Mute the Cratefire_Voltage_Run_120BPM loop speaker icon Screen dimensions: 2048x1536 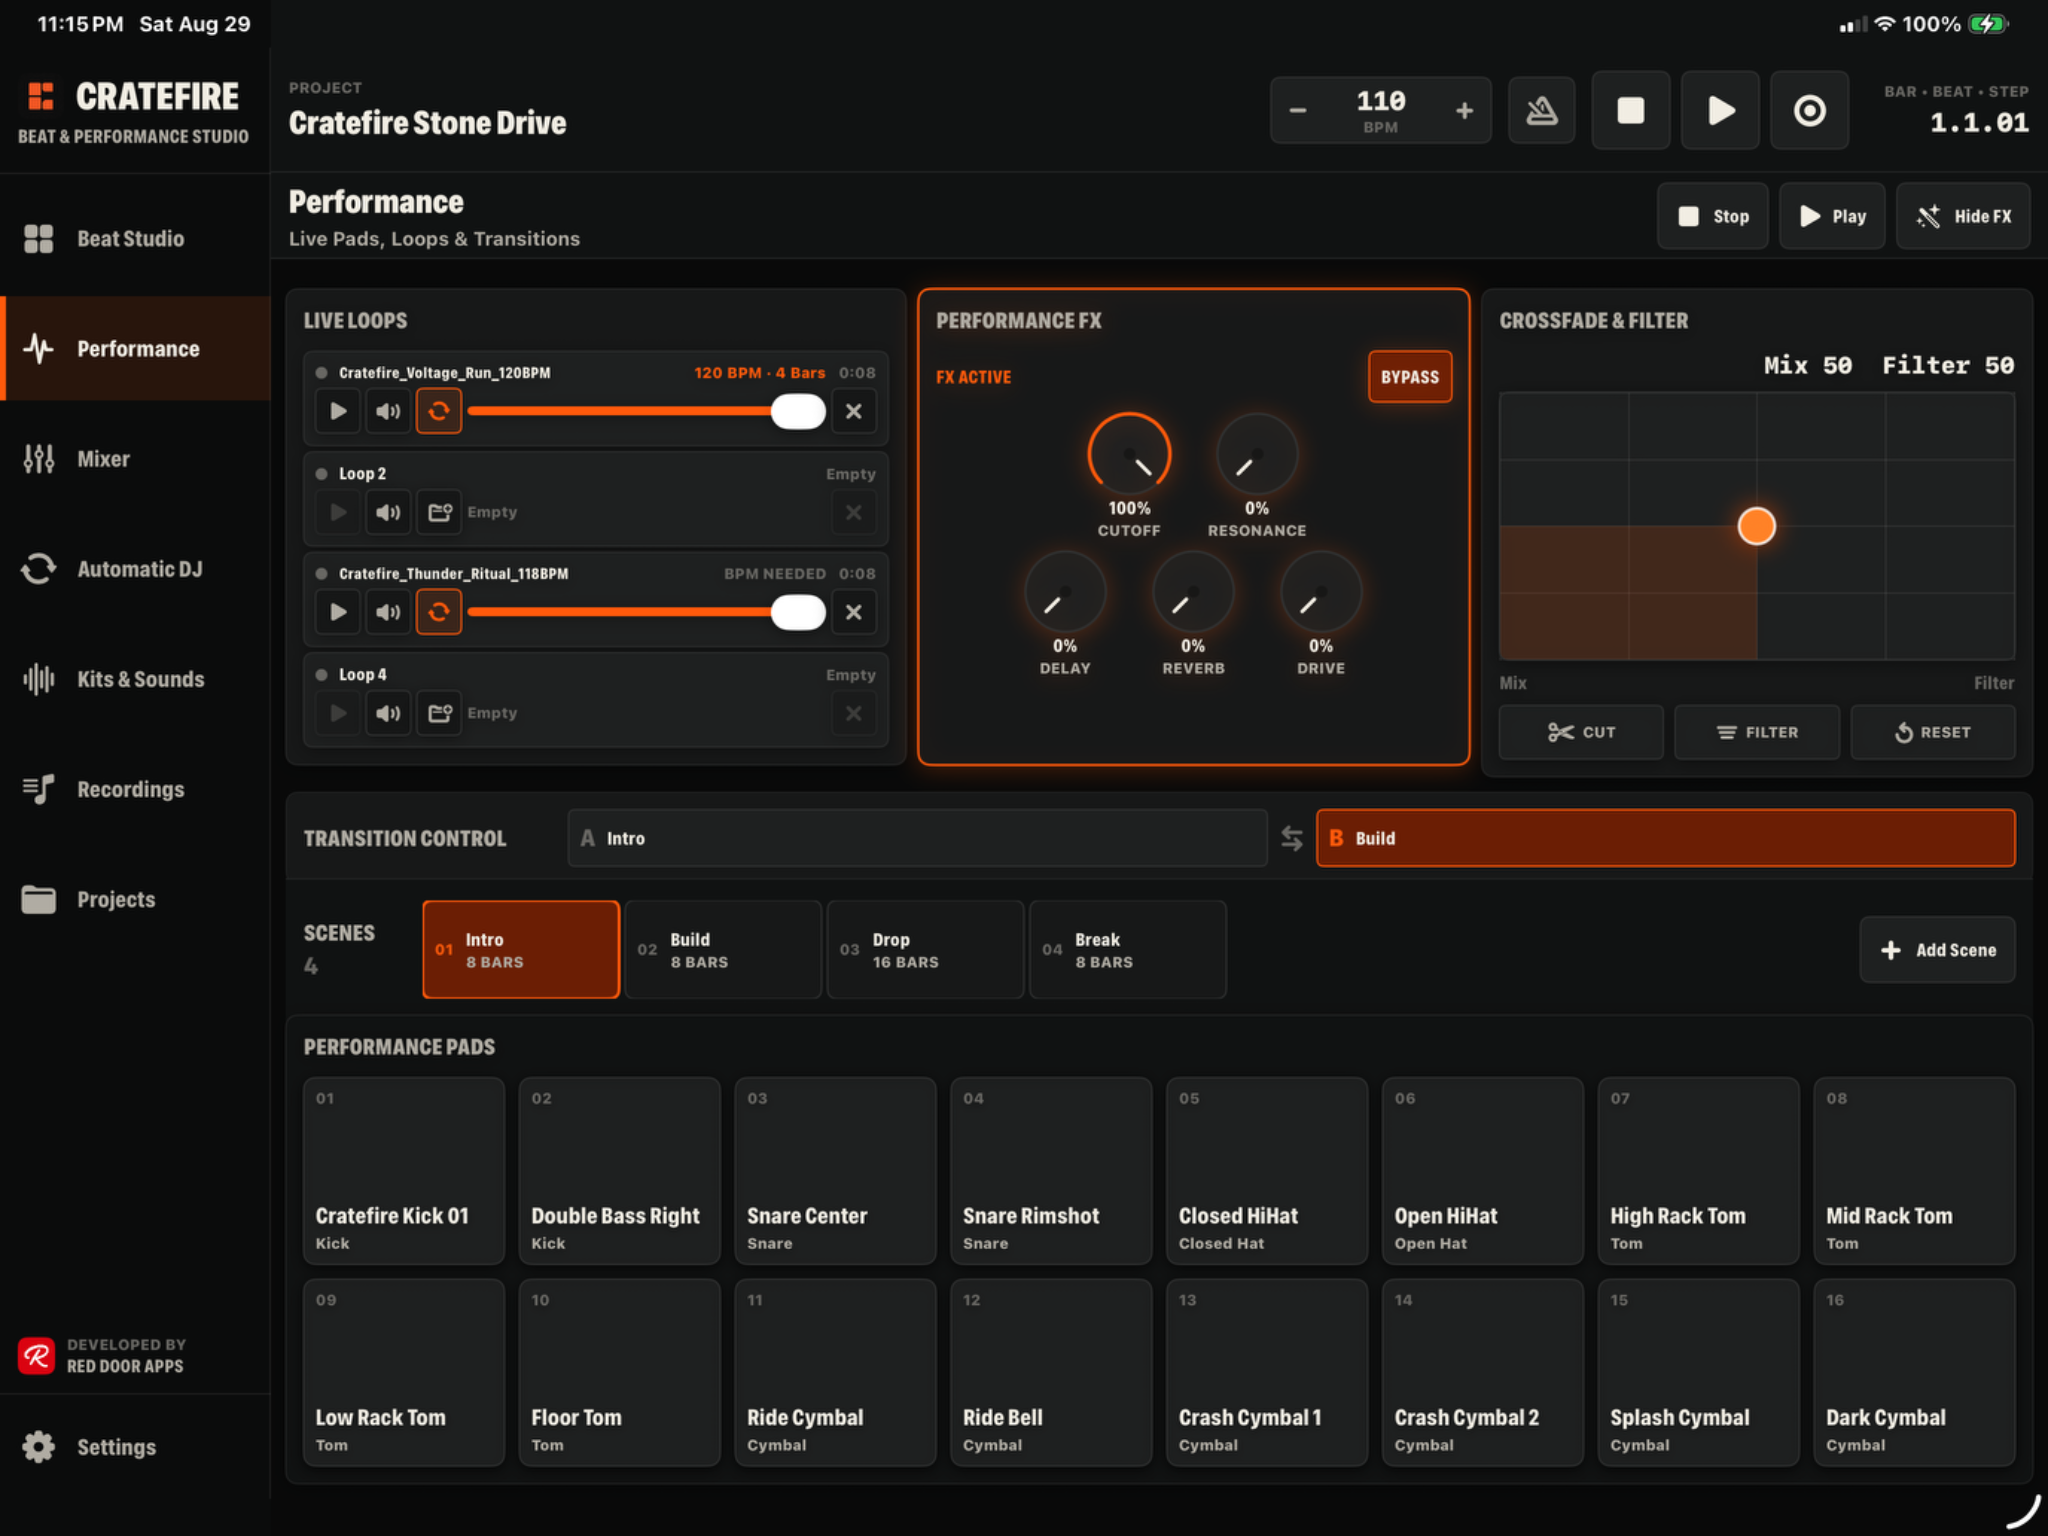(388, 411)
